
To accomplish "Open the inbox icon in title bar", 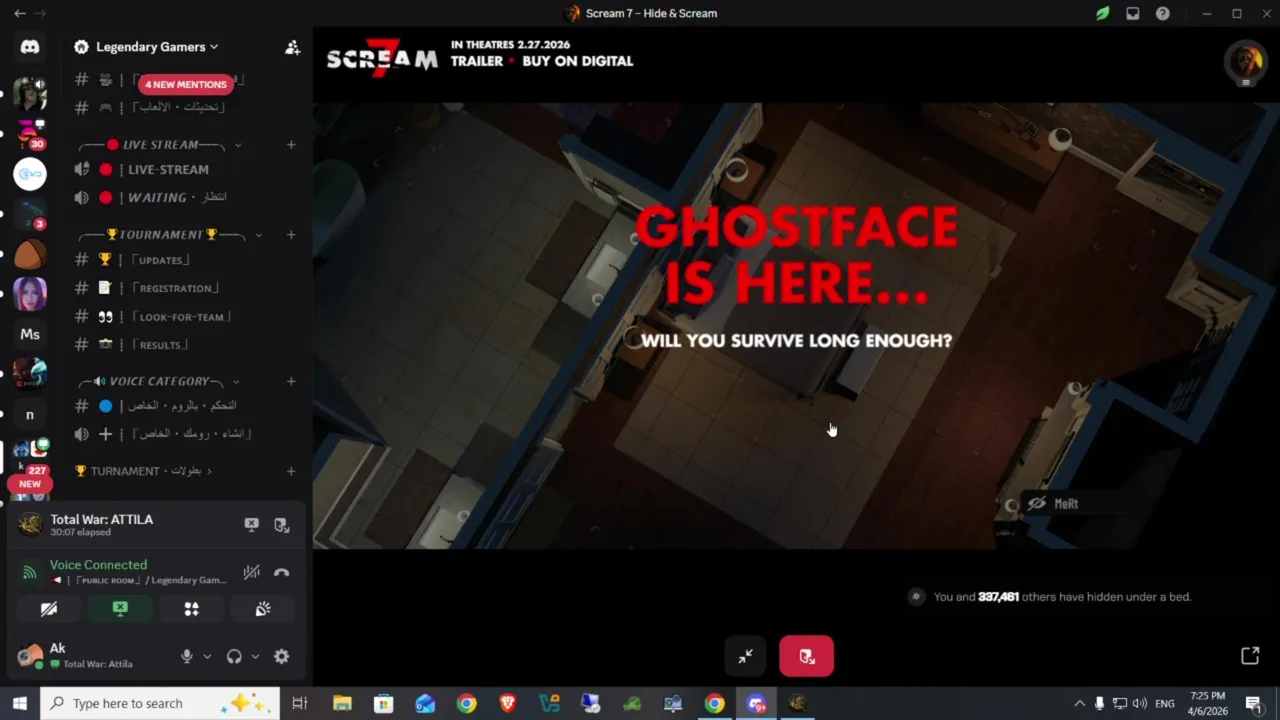I will 1132,13.
